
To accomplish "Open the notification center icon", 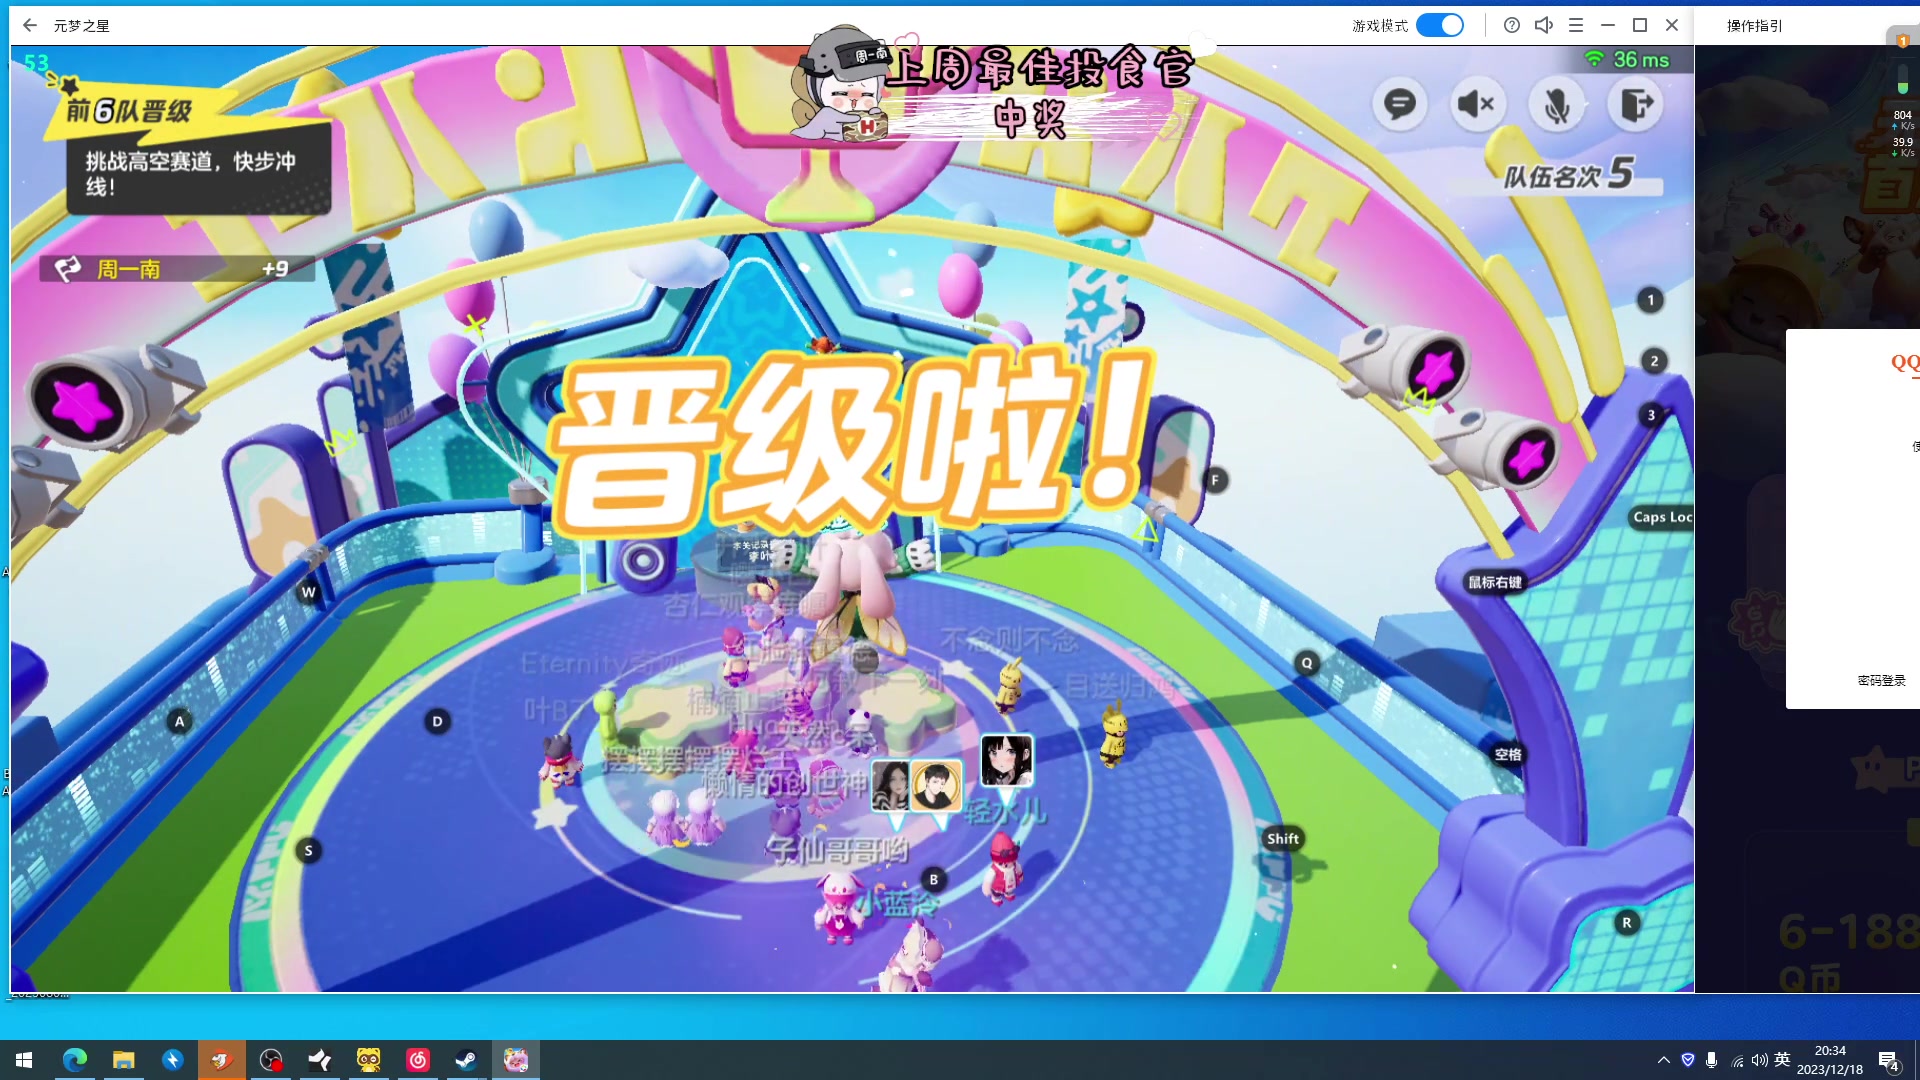I will pyautogui.click(x=1889, y=1061).
